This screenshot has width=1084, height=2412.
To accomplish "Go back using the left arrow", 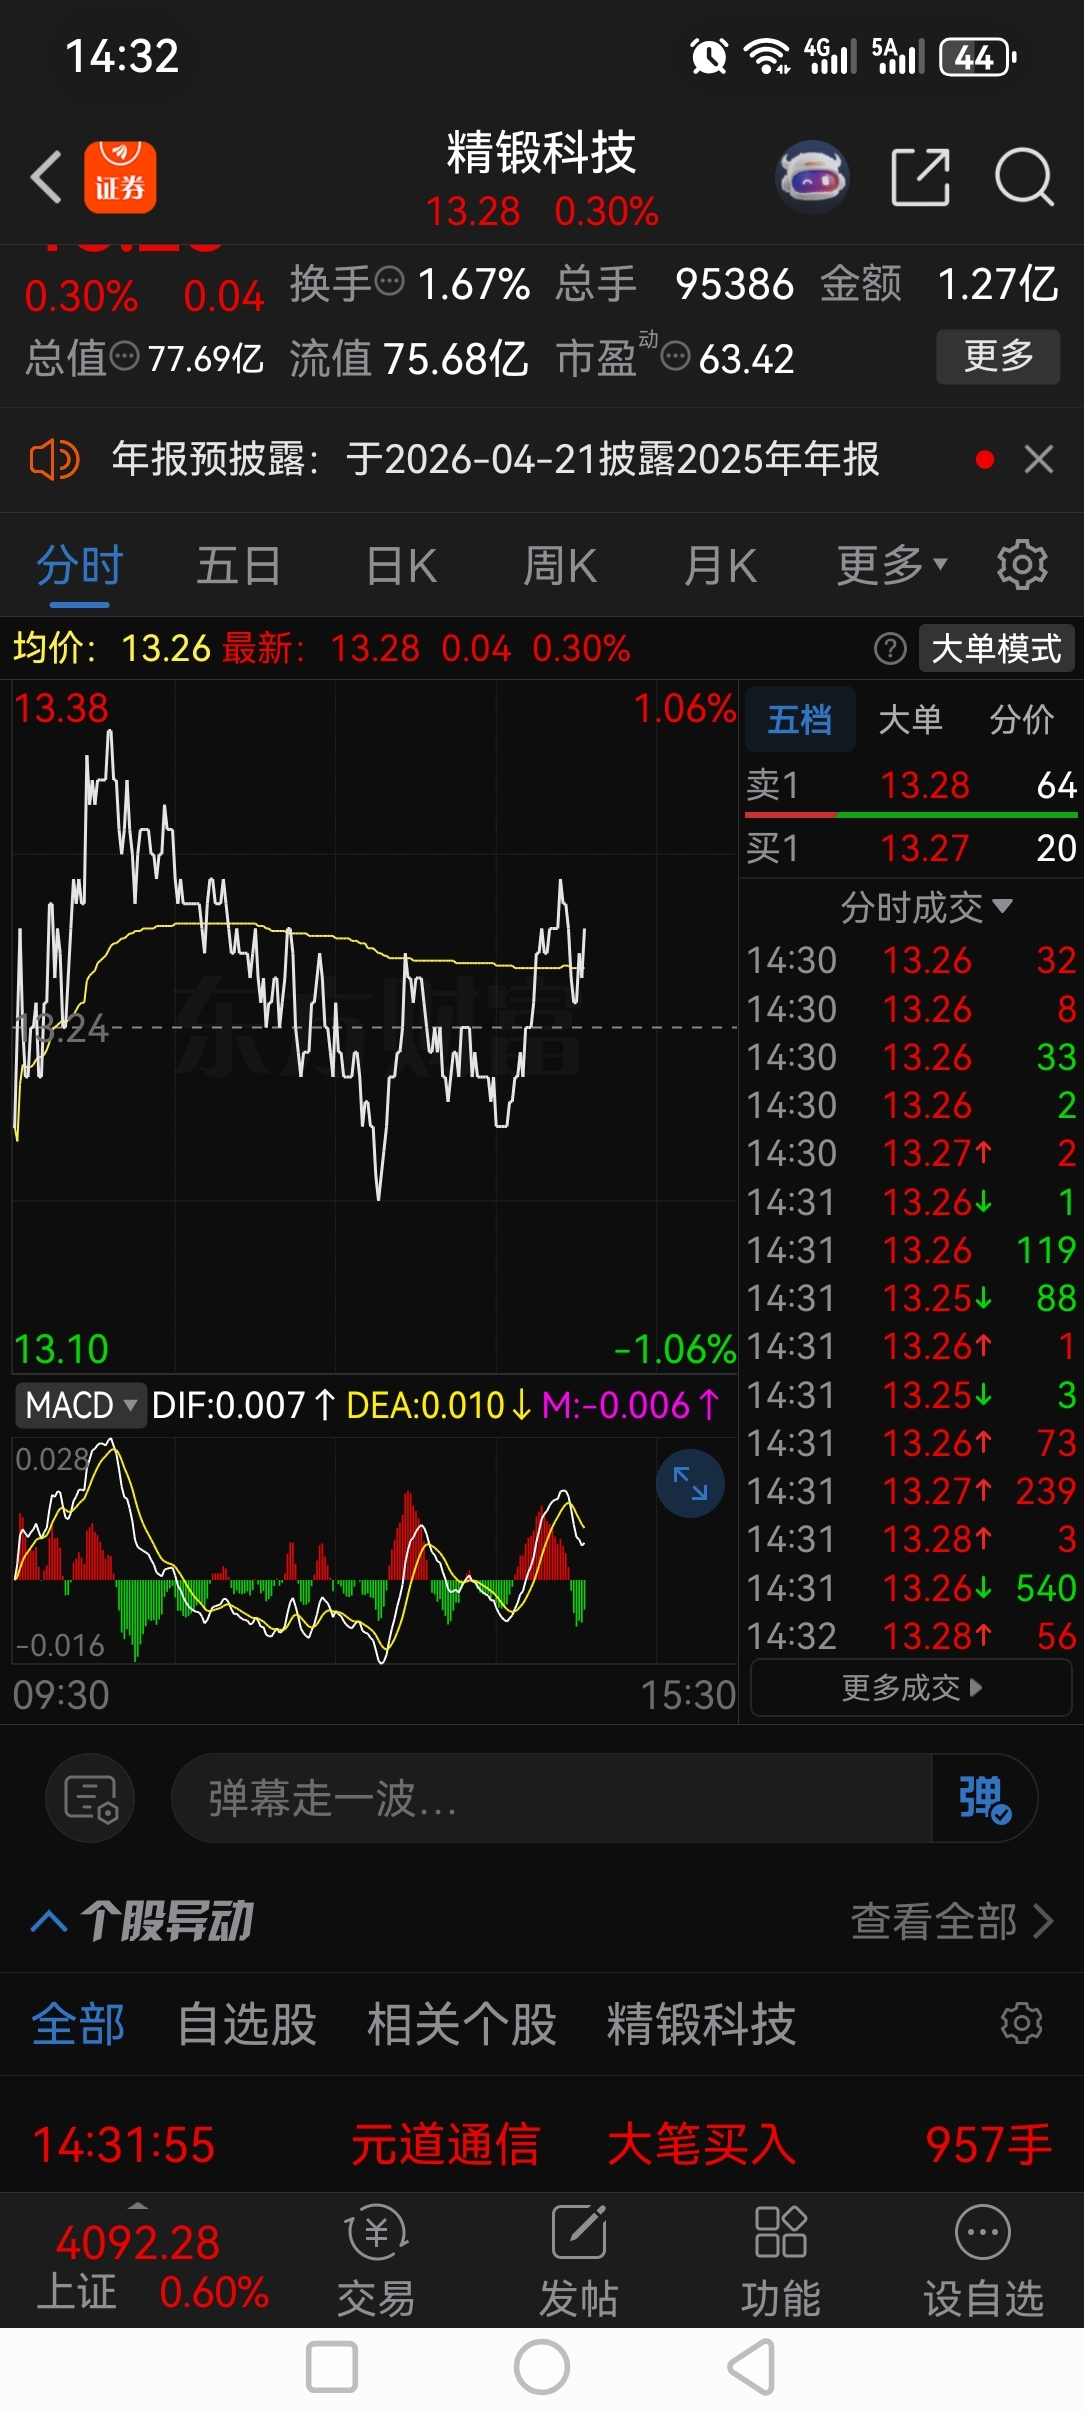I will (46, 177).
